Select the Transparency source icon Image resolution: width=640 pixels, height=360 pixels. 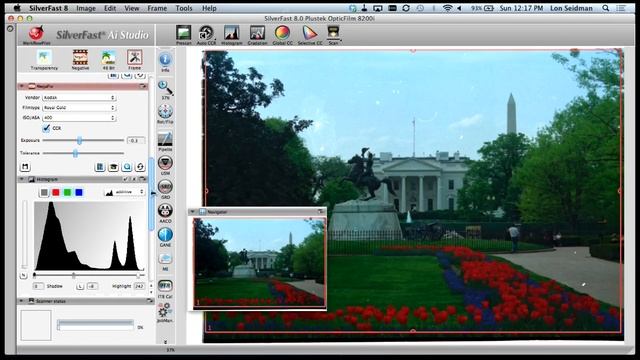coord(44,60)
